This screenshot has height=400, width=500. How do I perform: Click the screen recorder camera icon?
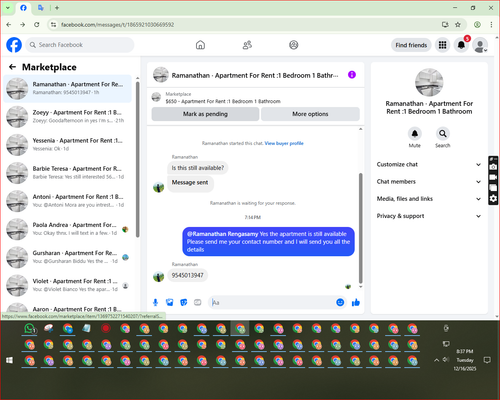[493, 167]
